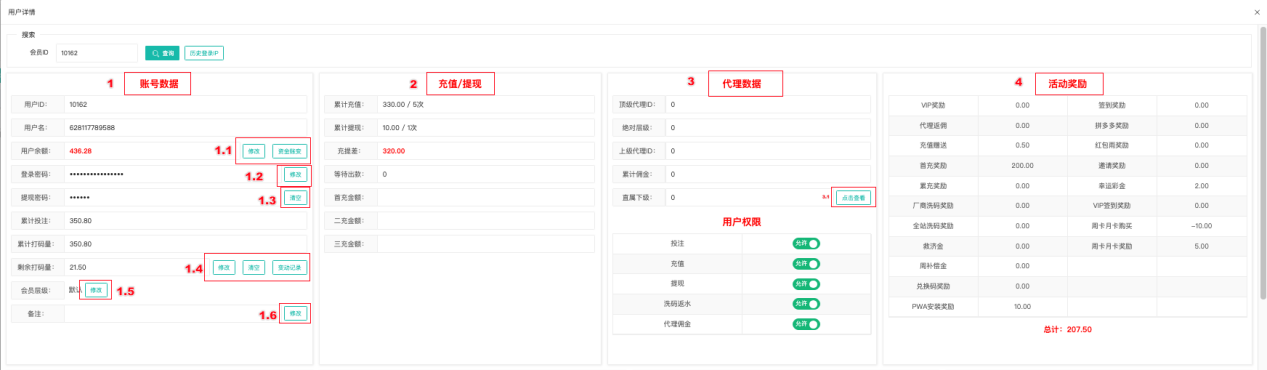The height and width of the screenshot is (370, 1267).
Task: Click the 剩余打码量 value 21.50
Action: point(78,267)
